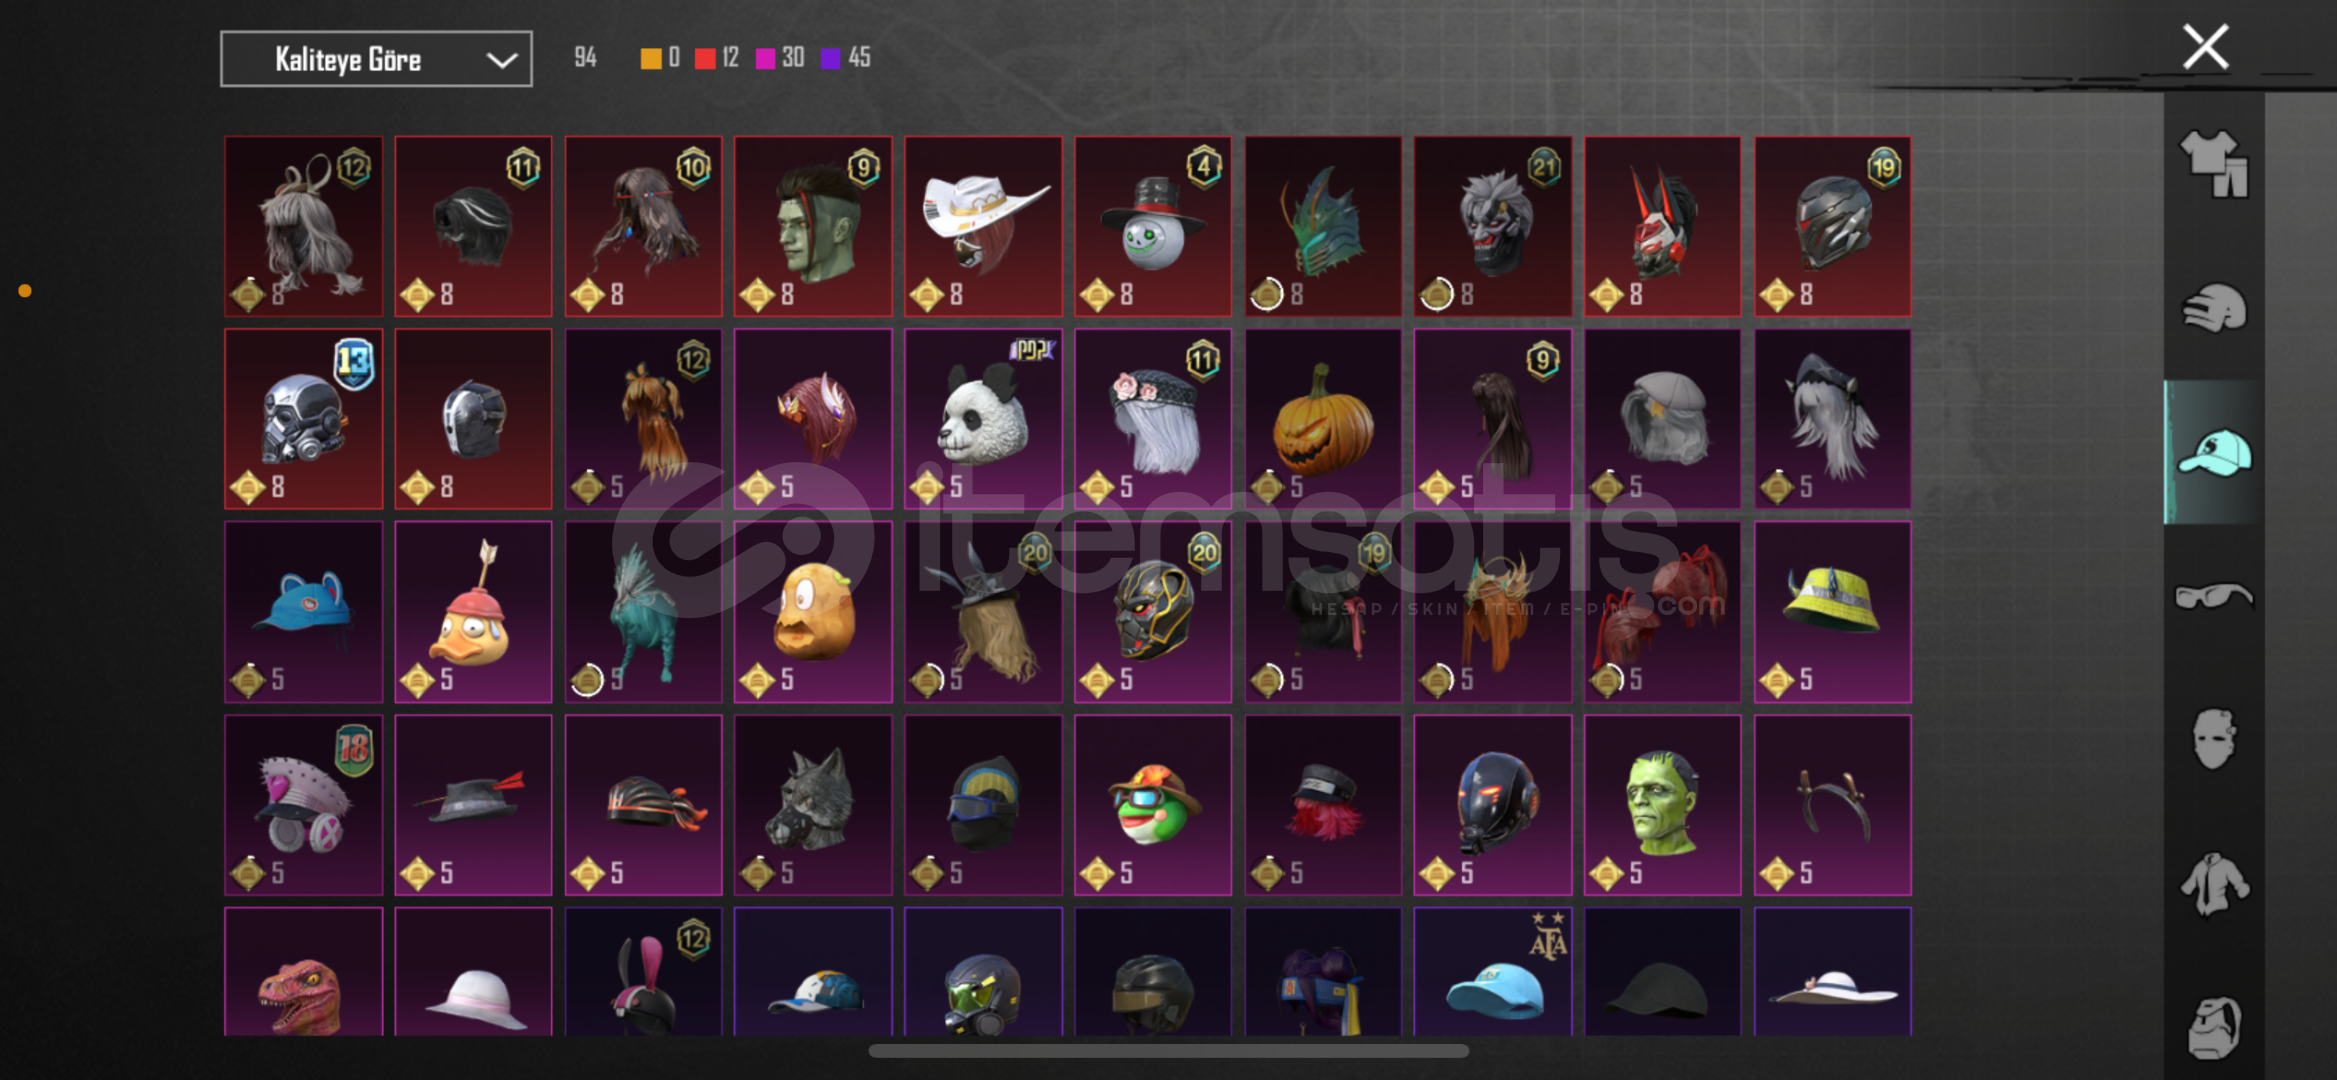Open the glasses category icon
The image size is (2337, 1080).
(x=2214, y=597)
